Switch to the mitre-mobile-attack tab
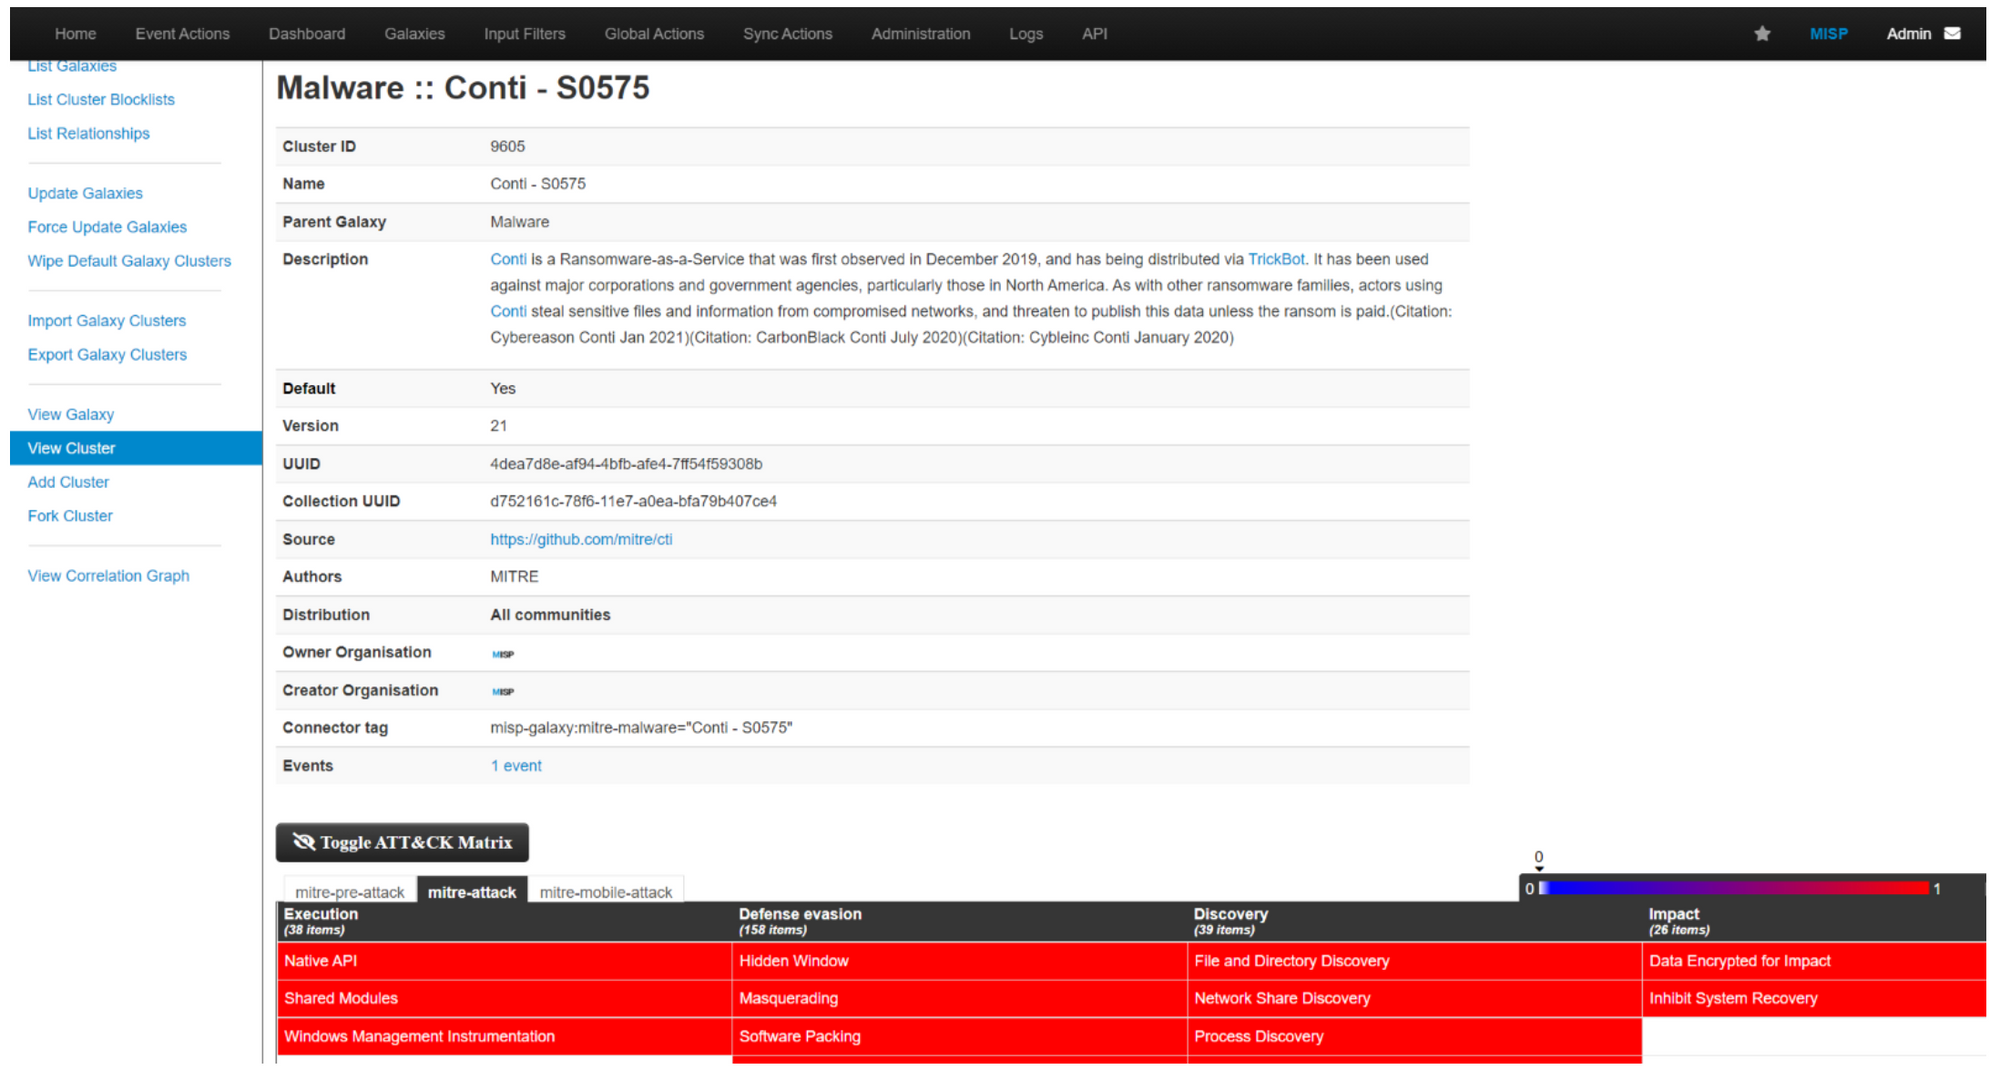The width and height of the screenshot is (2000, 1078). point(606,892)
